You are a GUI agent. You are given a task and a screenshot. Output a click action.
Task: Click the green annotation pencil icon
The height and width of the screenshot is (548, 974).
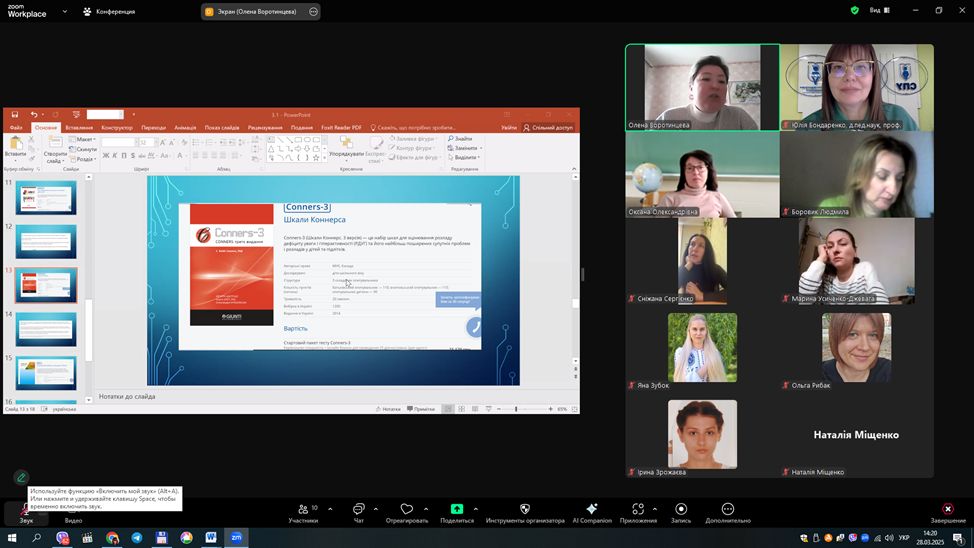pyautogui.click(x=21, y=478)
